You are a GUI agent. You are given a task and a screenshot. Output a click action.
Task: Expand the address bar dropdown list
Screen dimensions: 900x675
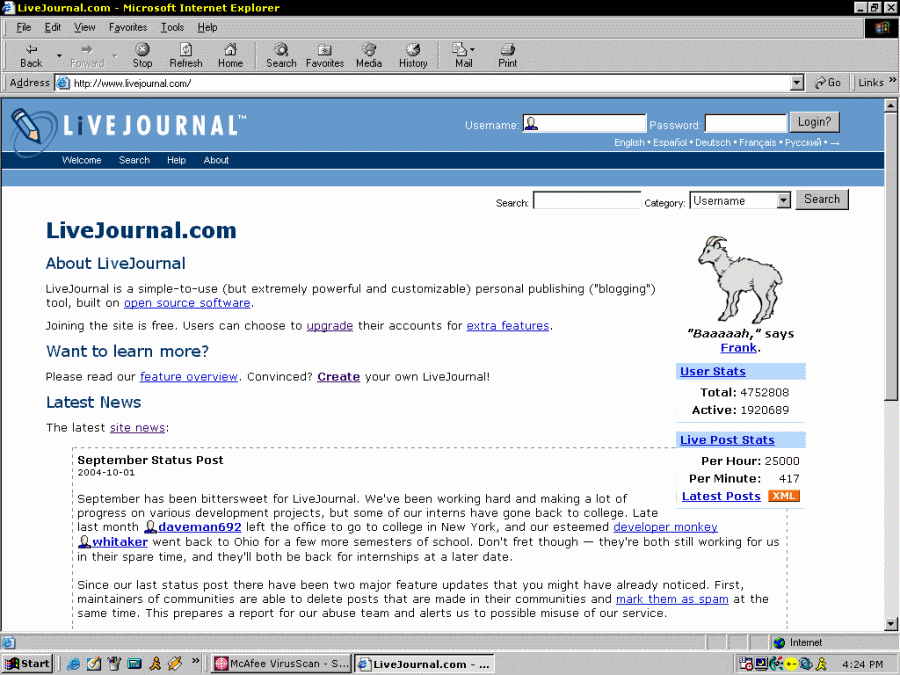pyautogui.click(x=797, y=83)
